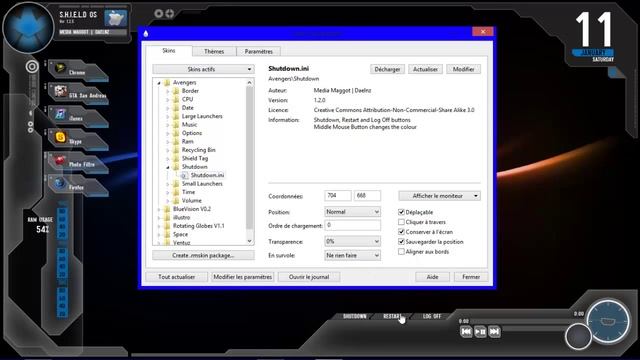Click the Y coordinate field showing 668
The image size is (640, 360).
tap(367, 196)
